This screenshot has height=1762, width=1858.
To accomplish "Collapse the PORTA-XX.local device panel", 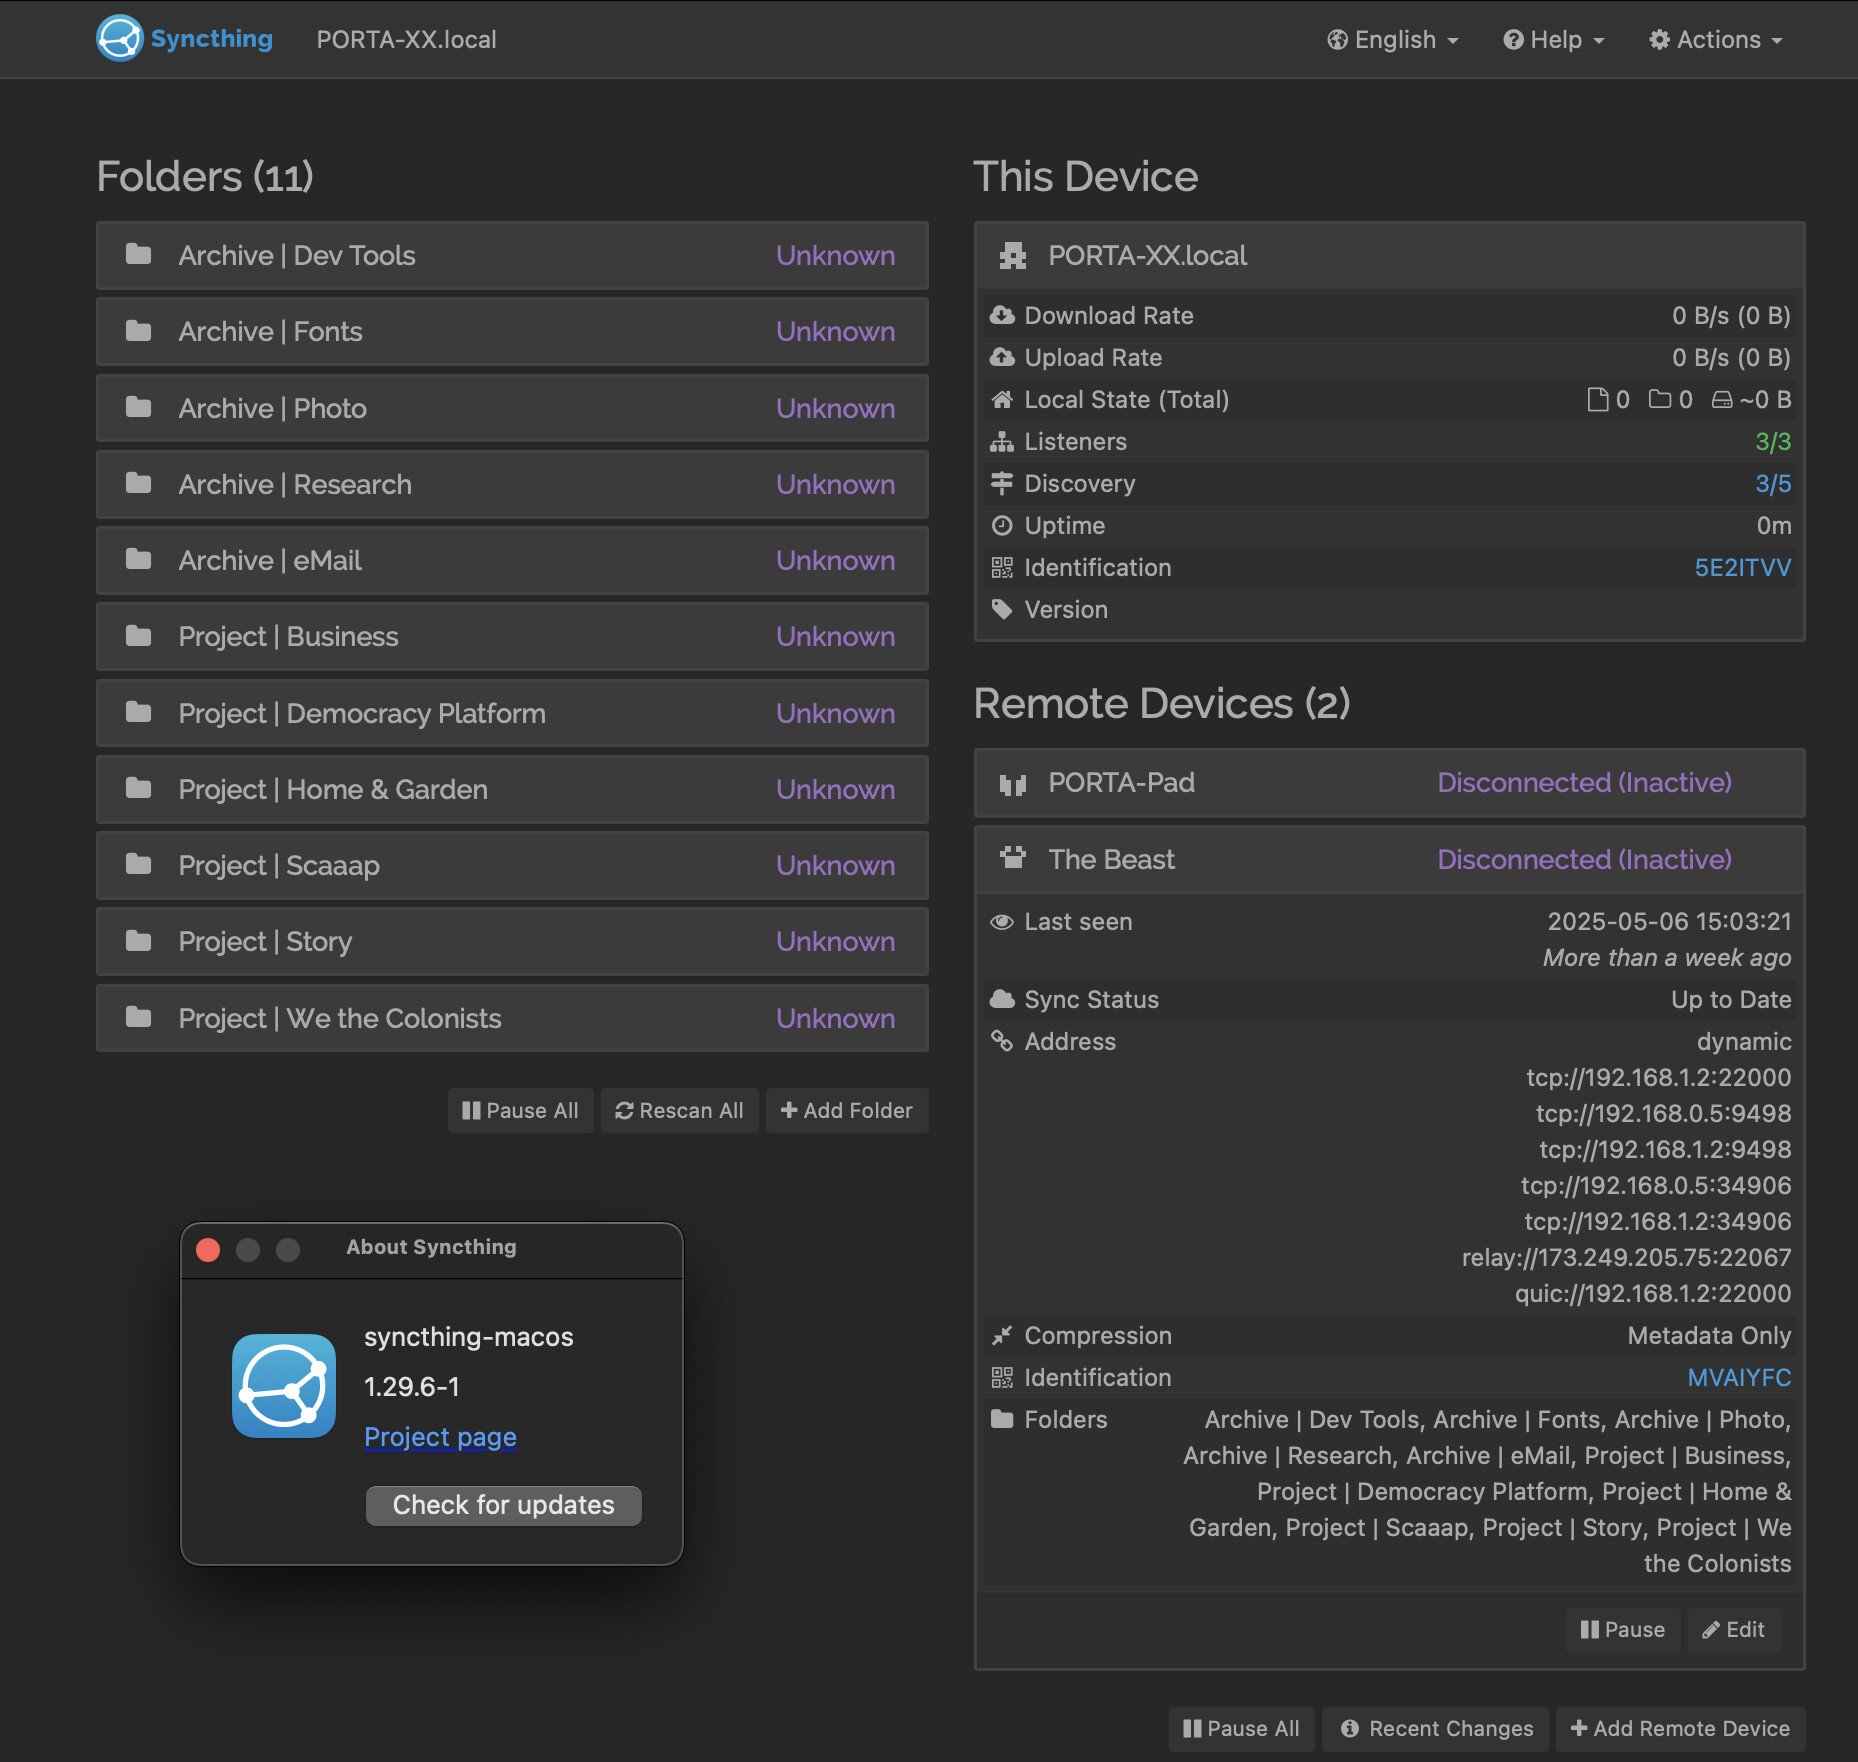I will click(x=1390, y=256).
